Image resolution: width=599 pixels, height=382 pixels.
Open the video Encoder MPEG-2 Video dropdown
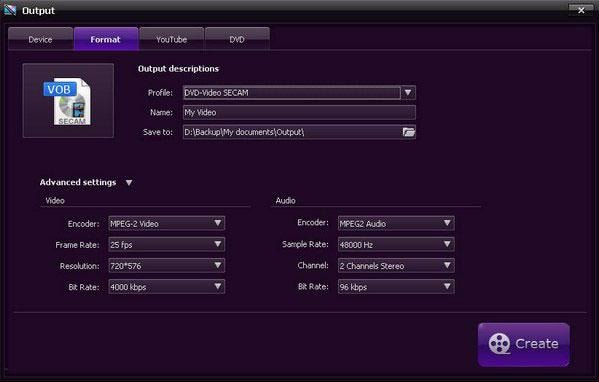[167, 223]
